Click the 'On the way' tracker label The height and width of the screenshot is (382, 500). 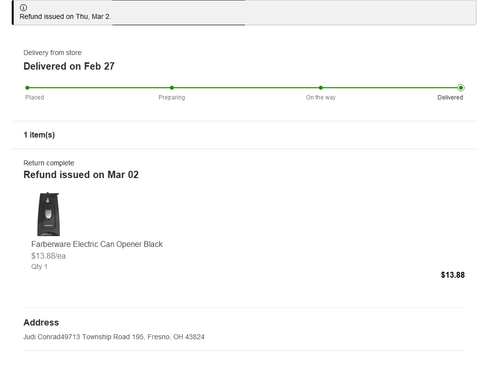click(x=321, y=97)
